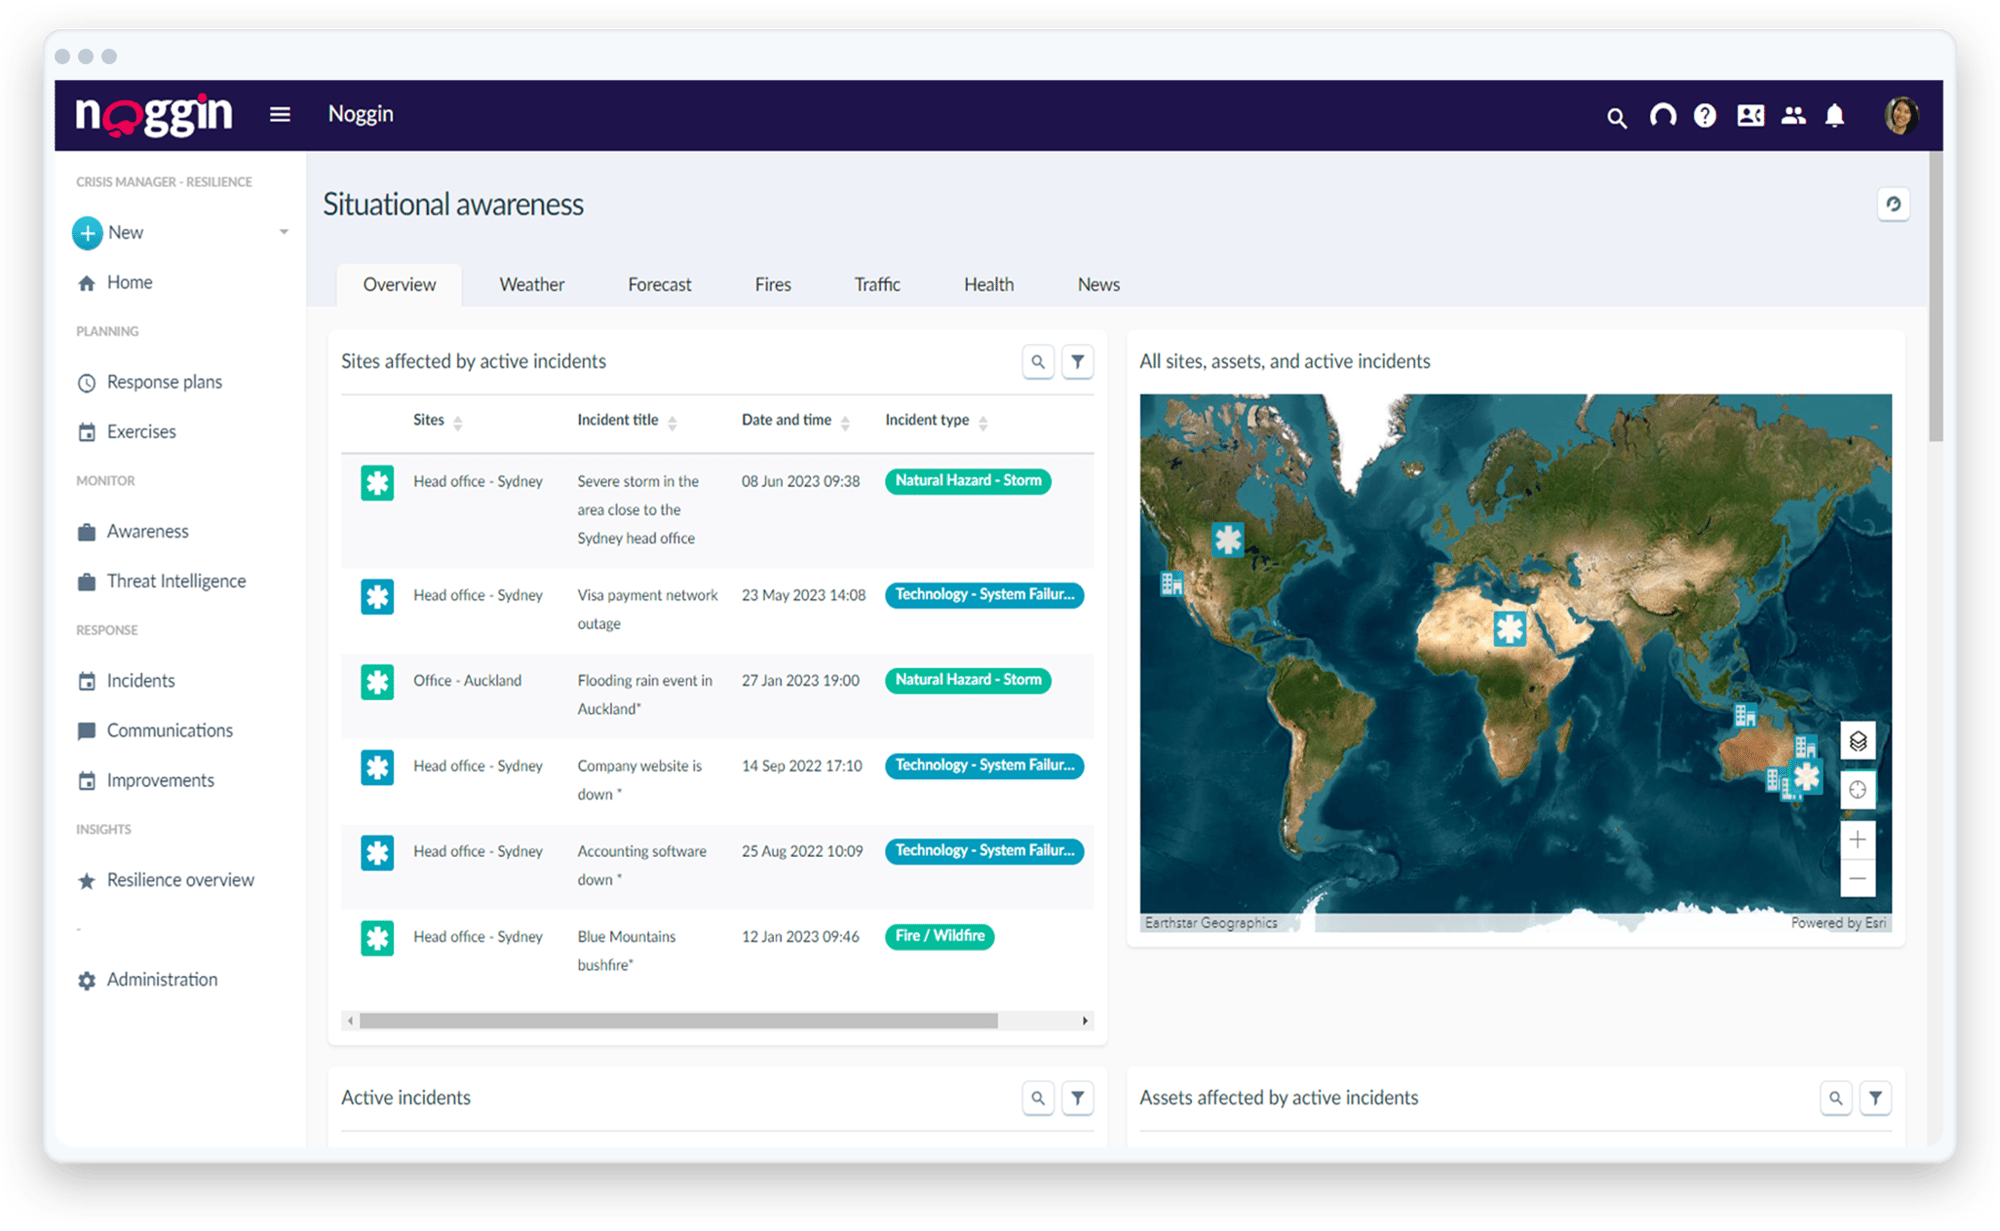Toggle sort on the Sites column
2000x1231 pixels.
point(459,421)
